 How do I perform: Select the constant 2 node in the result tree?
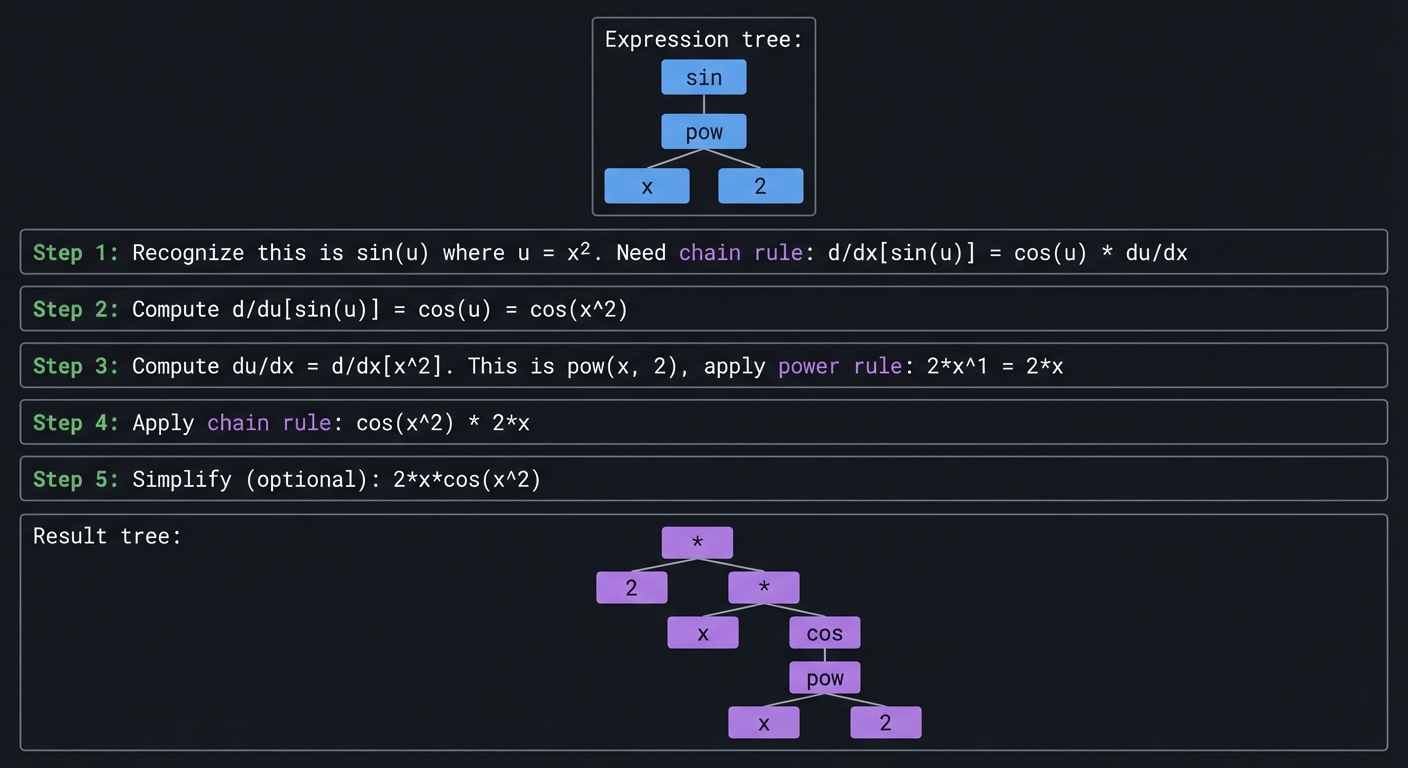tap(631, 587)
